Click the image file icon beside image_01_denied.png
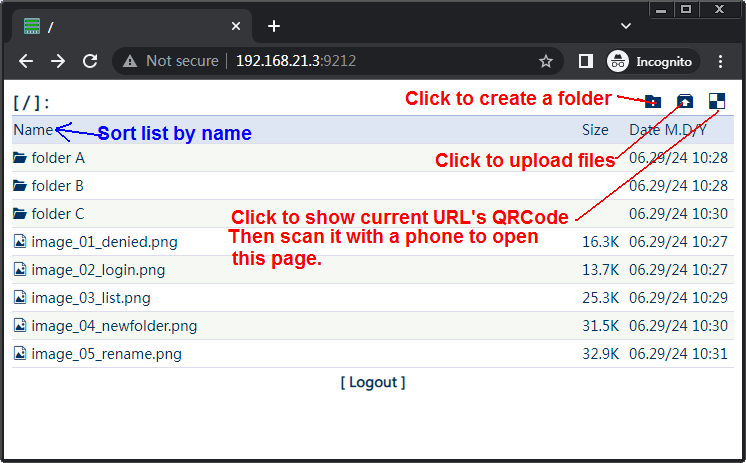746x463 pixels. (20, 242)
